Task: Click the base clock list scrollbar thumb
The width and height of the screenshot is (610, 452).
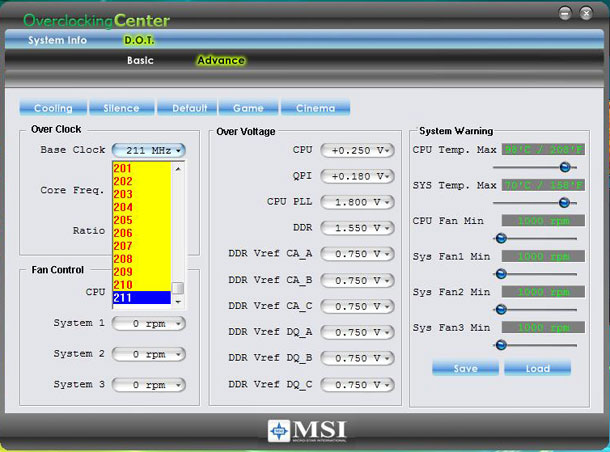Action: (x=178, y=288)
